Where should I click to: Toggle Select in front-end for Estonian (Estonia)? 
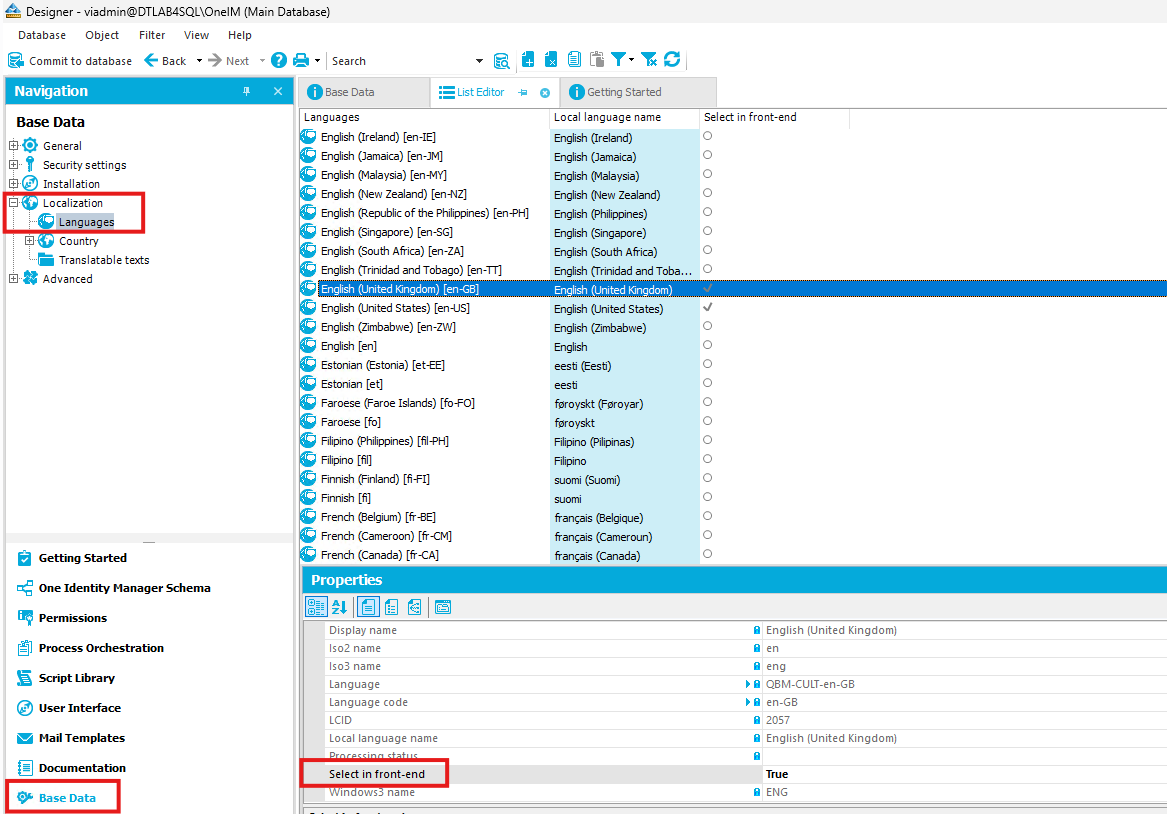707,364
